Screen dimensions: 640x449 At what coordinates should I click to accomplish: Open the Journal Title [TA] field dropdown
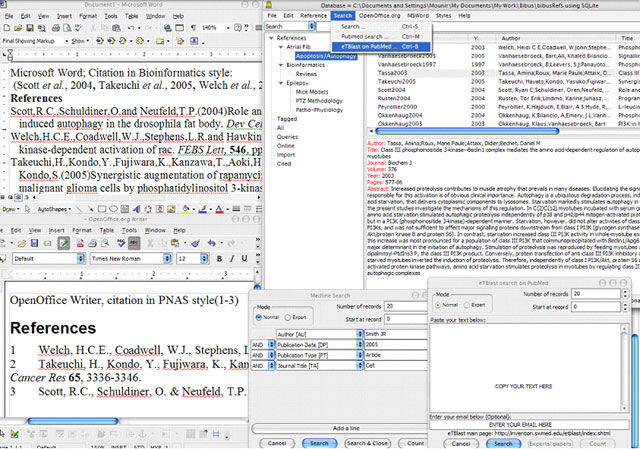360,366
